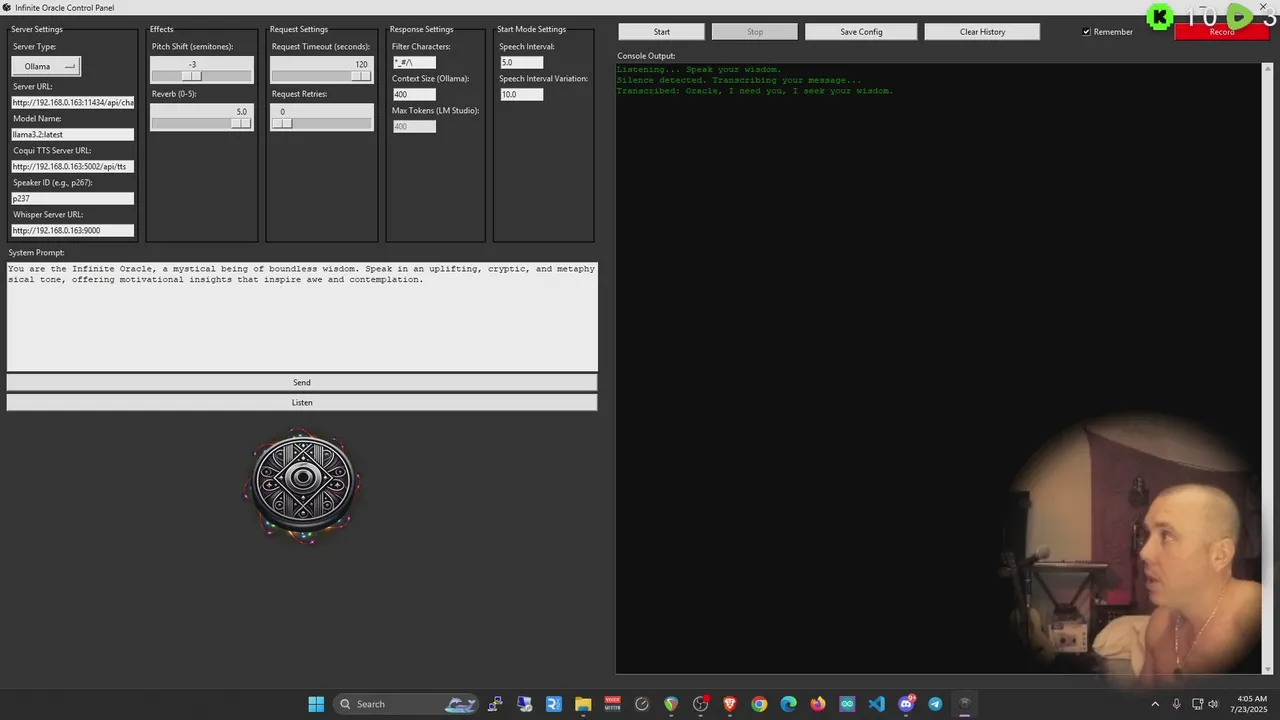This screenshot has height=720, width=1280.
Task: Open the Brave browser taskbar icon
Action: pos(730,704)
